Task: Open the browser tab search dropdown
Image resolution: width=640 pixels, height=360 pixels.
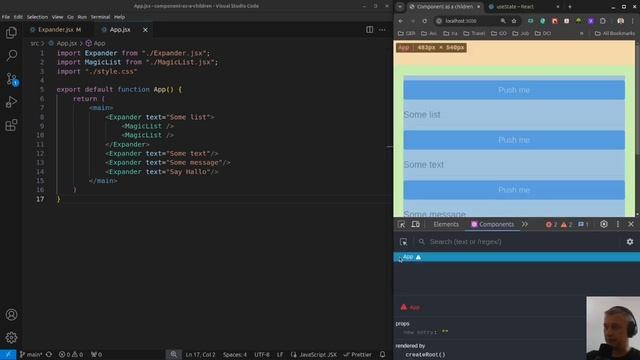Action: [x=400, y=7]
